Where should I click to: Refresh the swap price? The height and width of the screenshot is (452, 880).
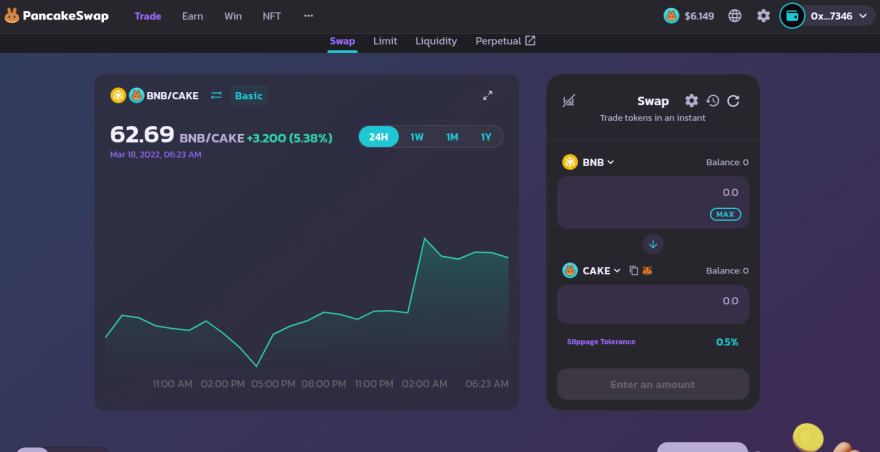coord(733,101)
